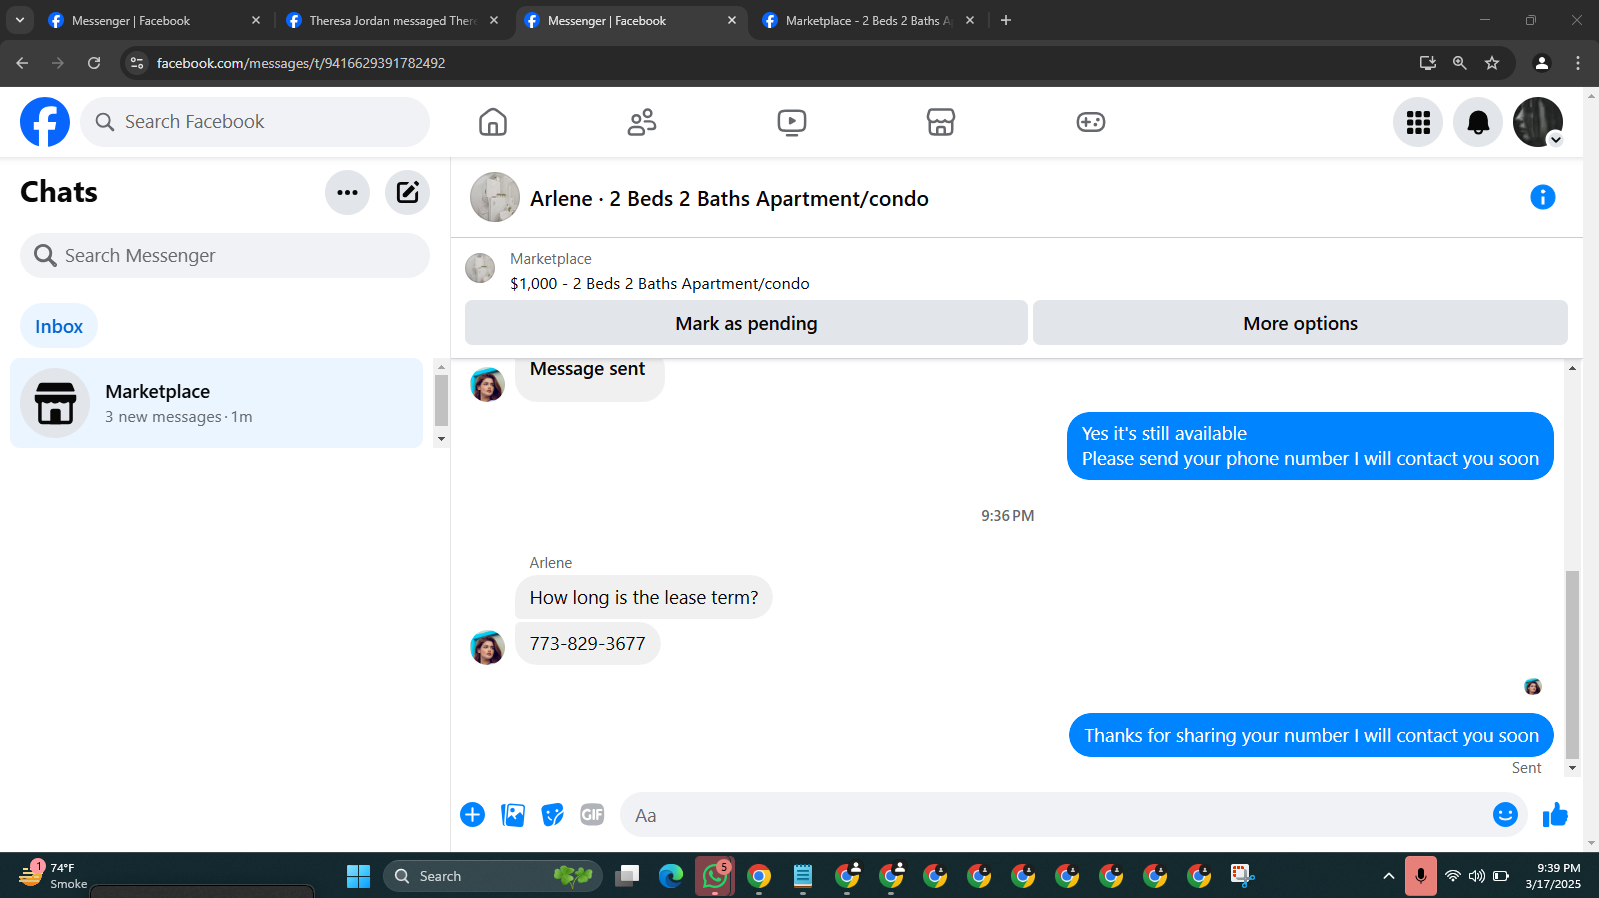1599x898 pixels.
Task: Switch to 'Theresa Jordan messaged' browser tab
Action: 392,20
